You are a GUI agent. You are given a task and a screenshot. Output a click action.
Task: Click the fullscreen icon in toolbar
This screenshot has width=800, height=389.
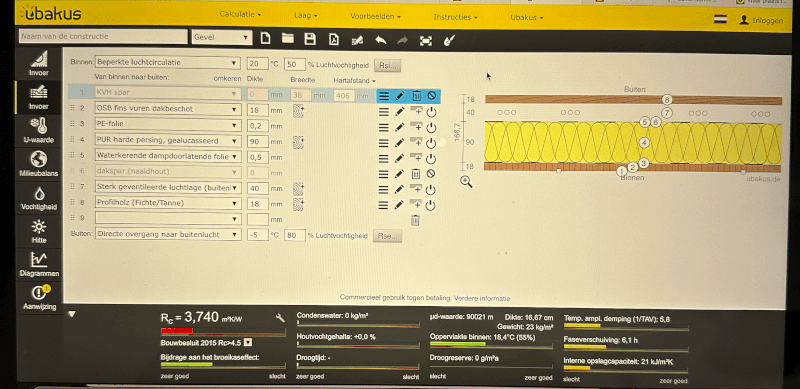[426, 41]
